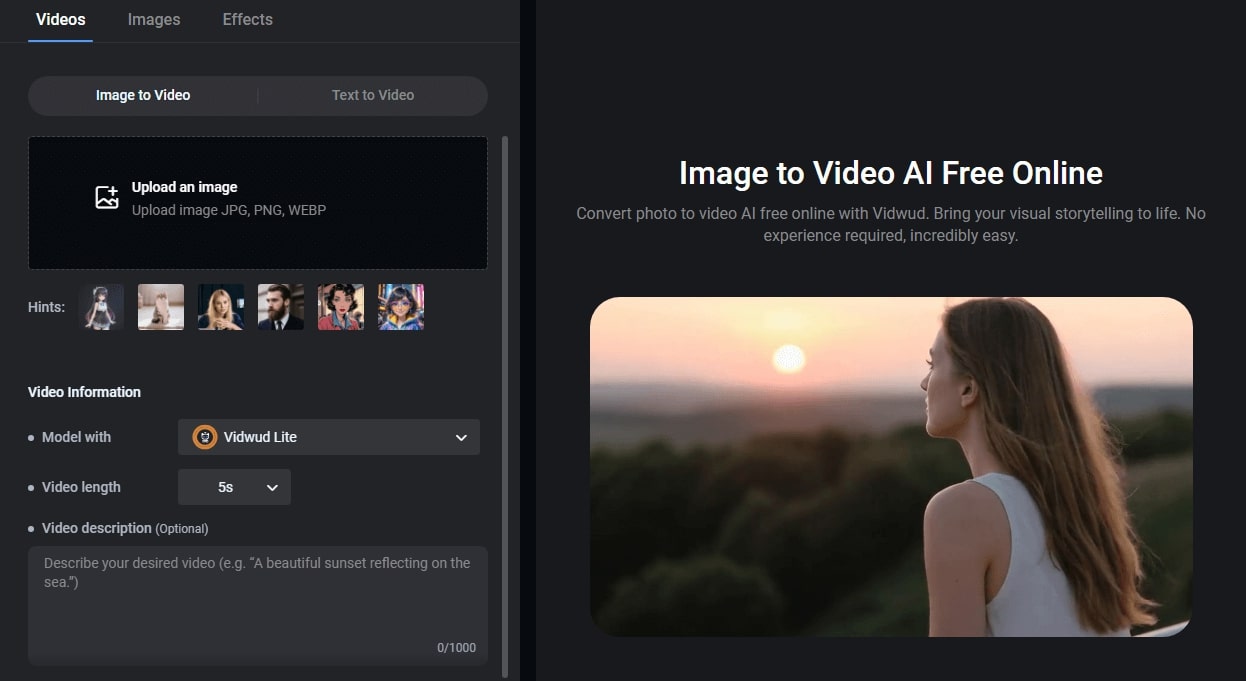Switch to Text to Video mode

[372, 95]
